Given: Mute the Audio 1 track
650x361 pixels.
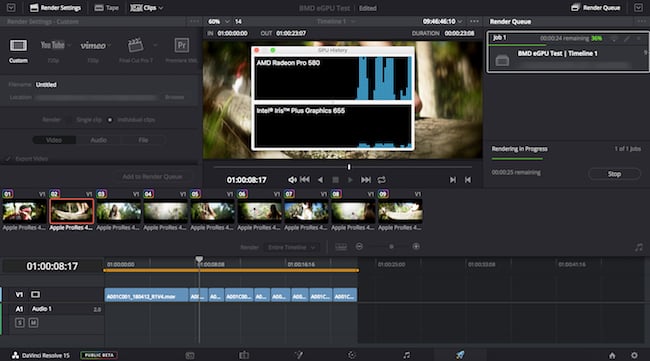Looking at the screenshot, I should point(34,322).
